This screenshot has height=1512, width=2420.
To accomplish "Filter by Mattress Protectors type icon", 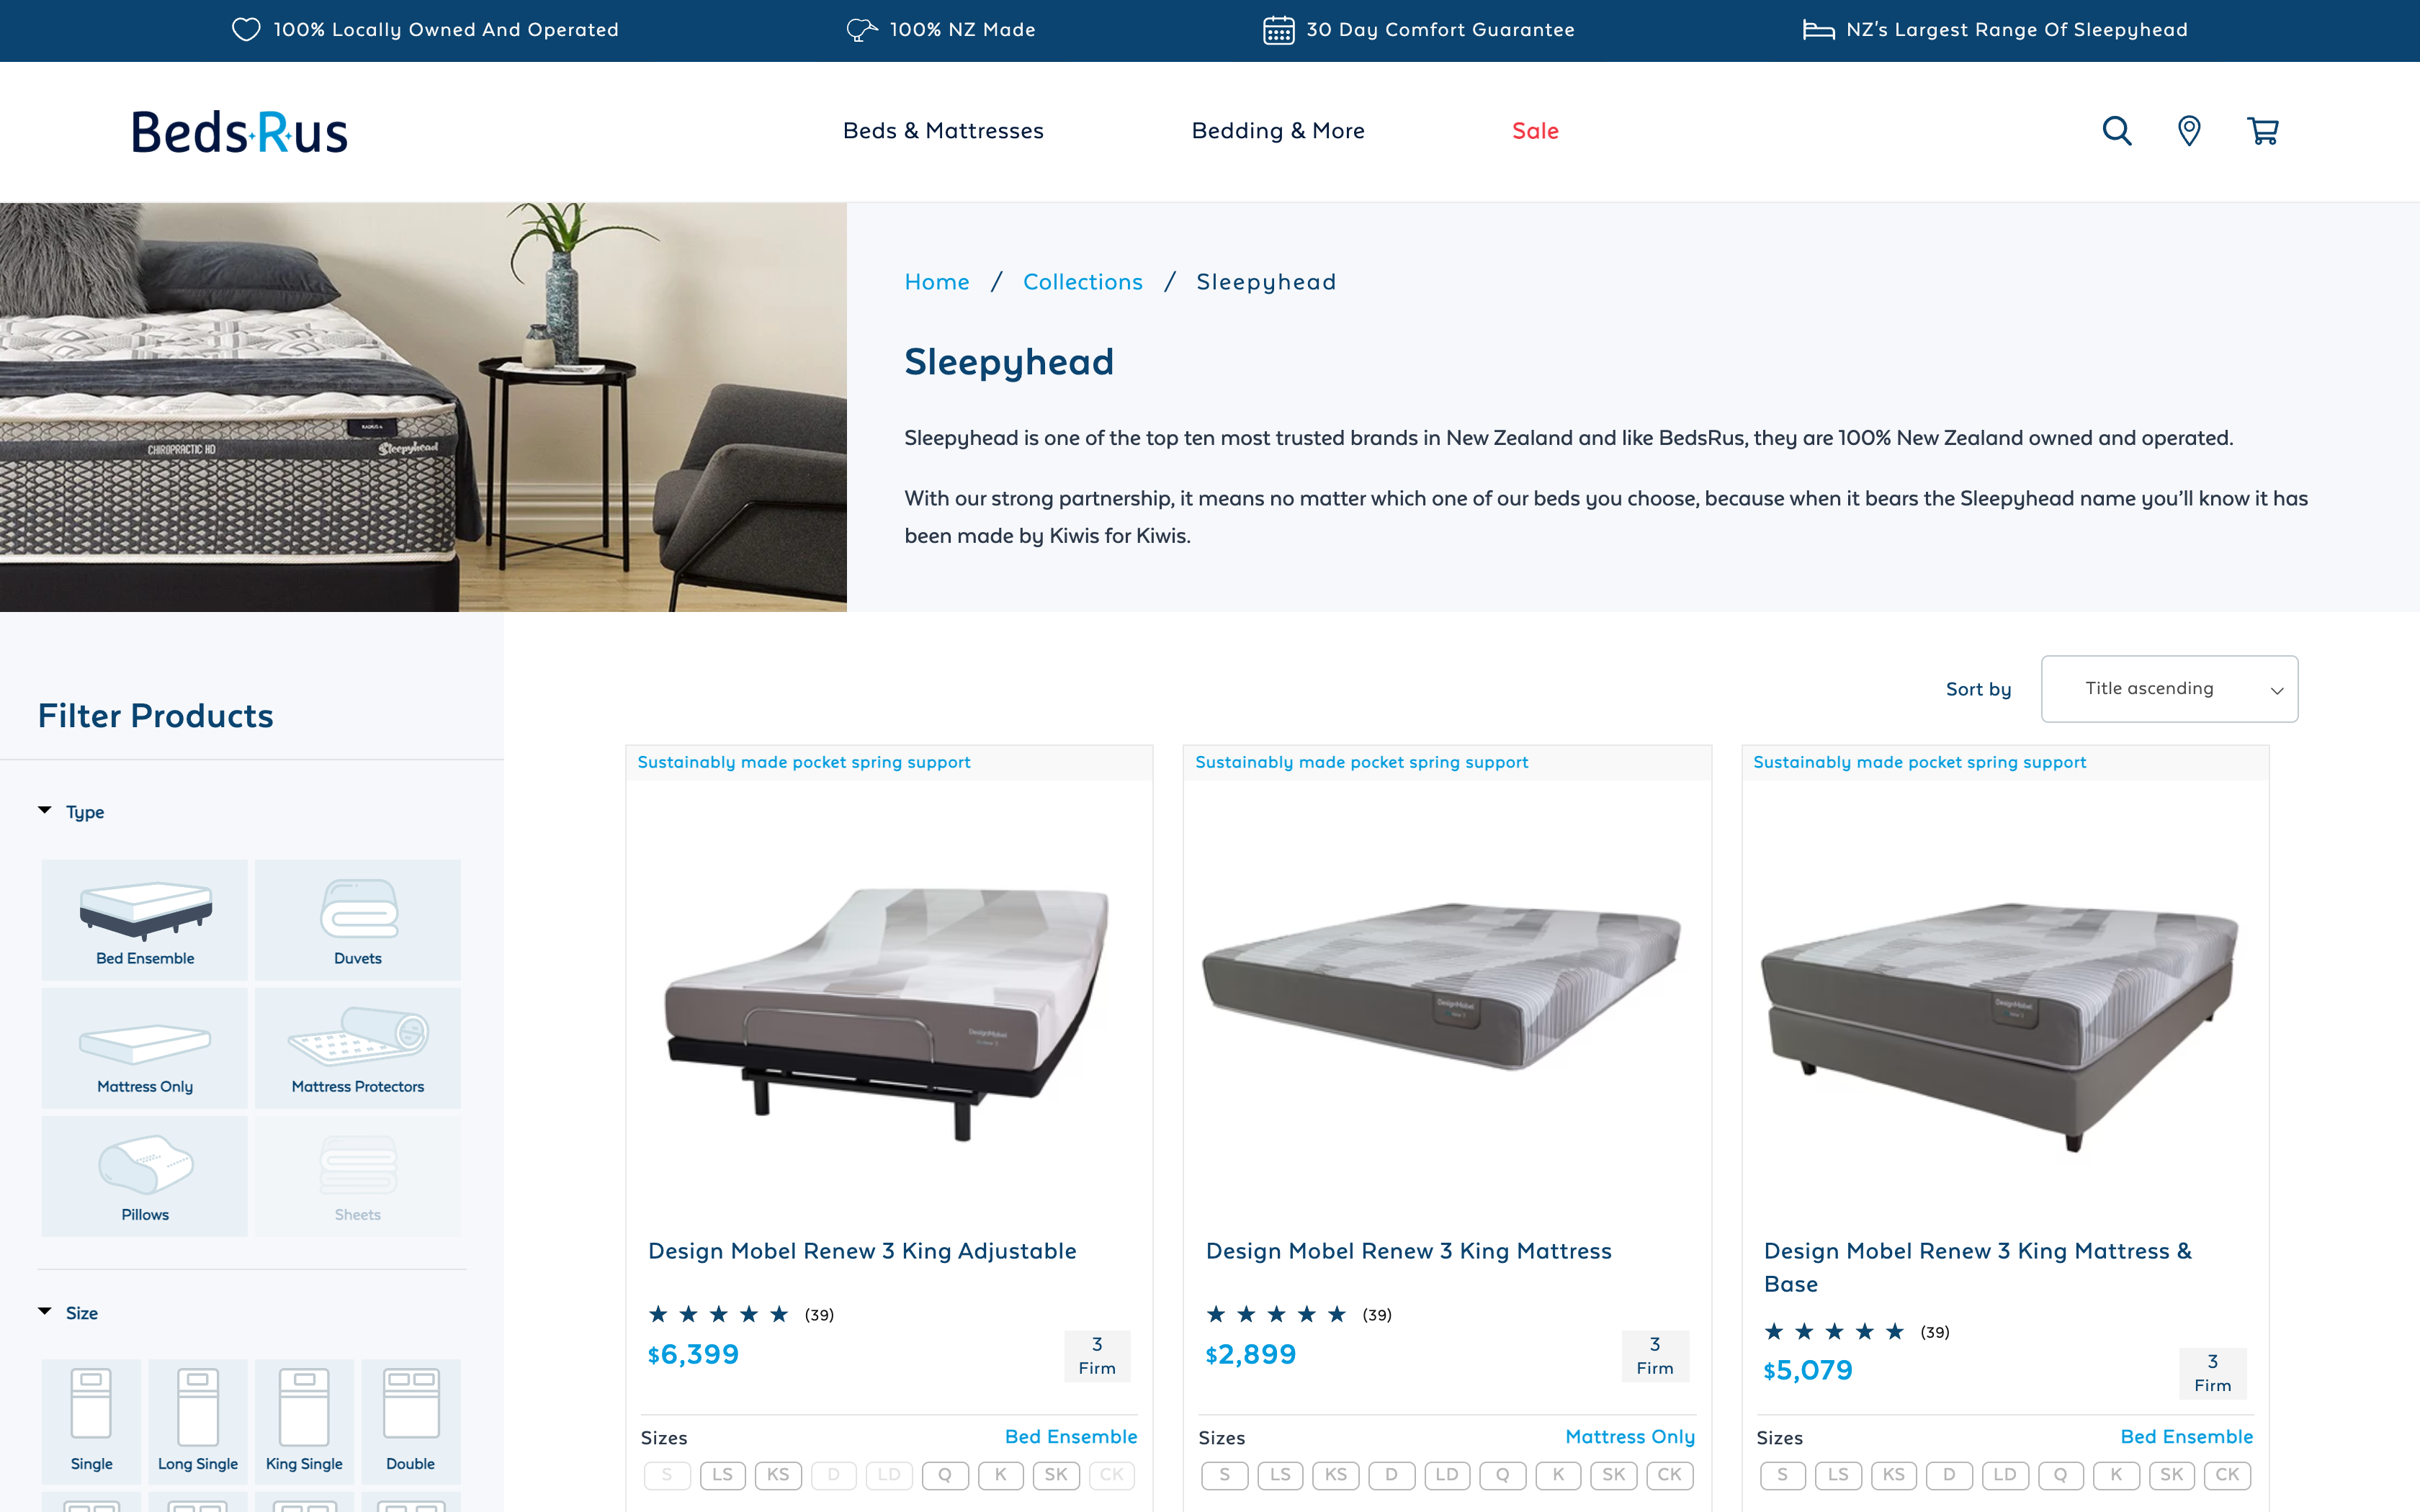I will [358, 1048].
